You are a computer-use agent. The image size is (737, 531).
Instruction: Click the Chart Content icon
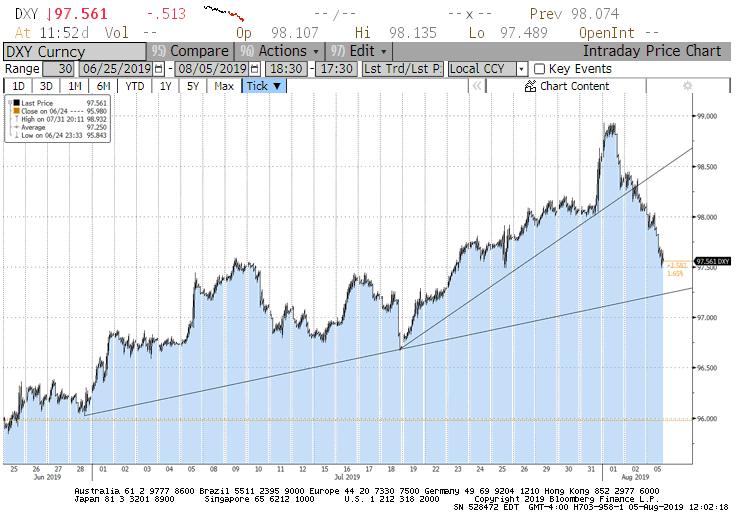(531, 86)
